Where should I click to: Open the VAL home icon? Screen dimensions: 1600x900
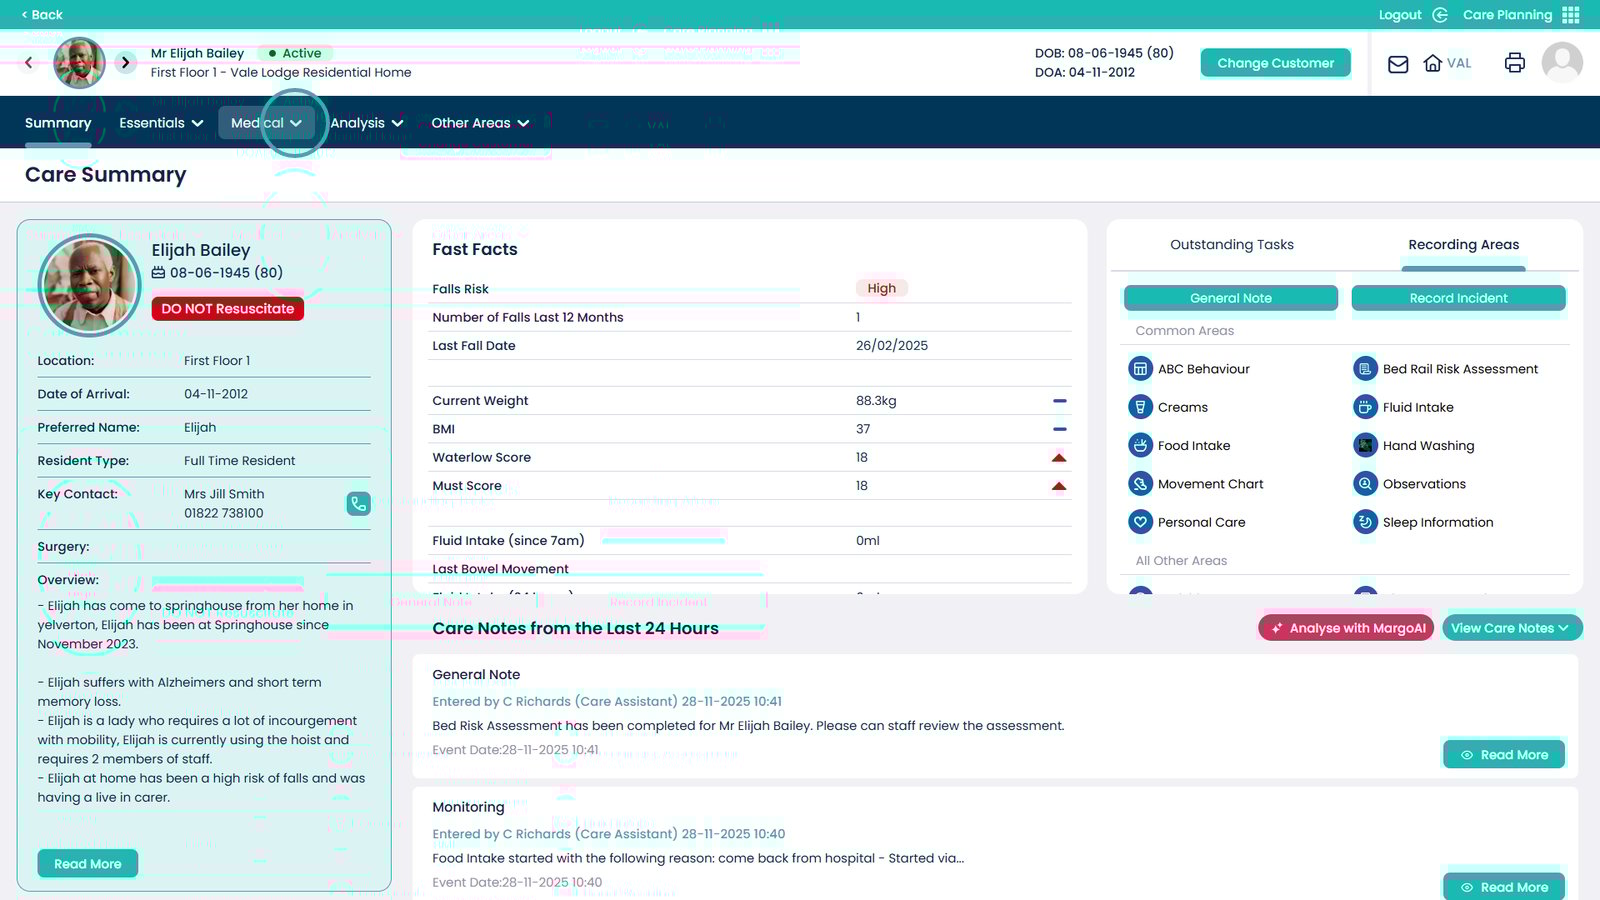[x=1433, y=63]
